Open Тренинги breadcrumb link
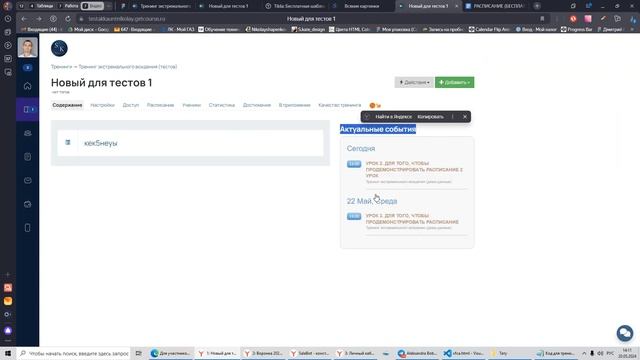640x360 pixels. tap(61, 67)
